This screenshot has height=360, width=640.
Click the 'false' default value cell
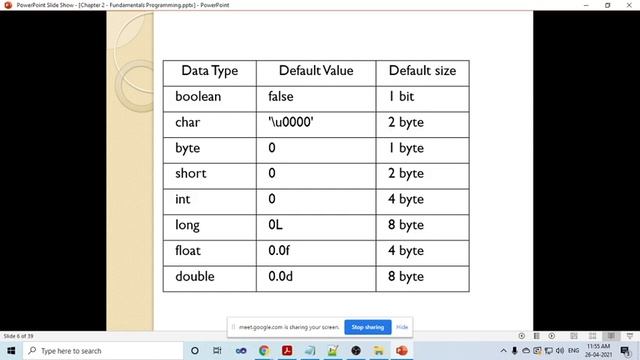coord(316,99)
